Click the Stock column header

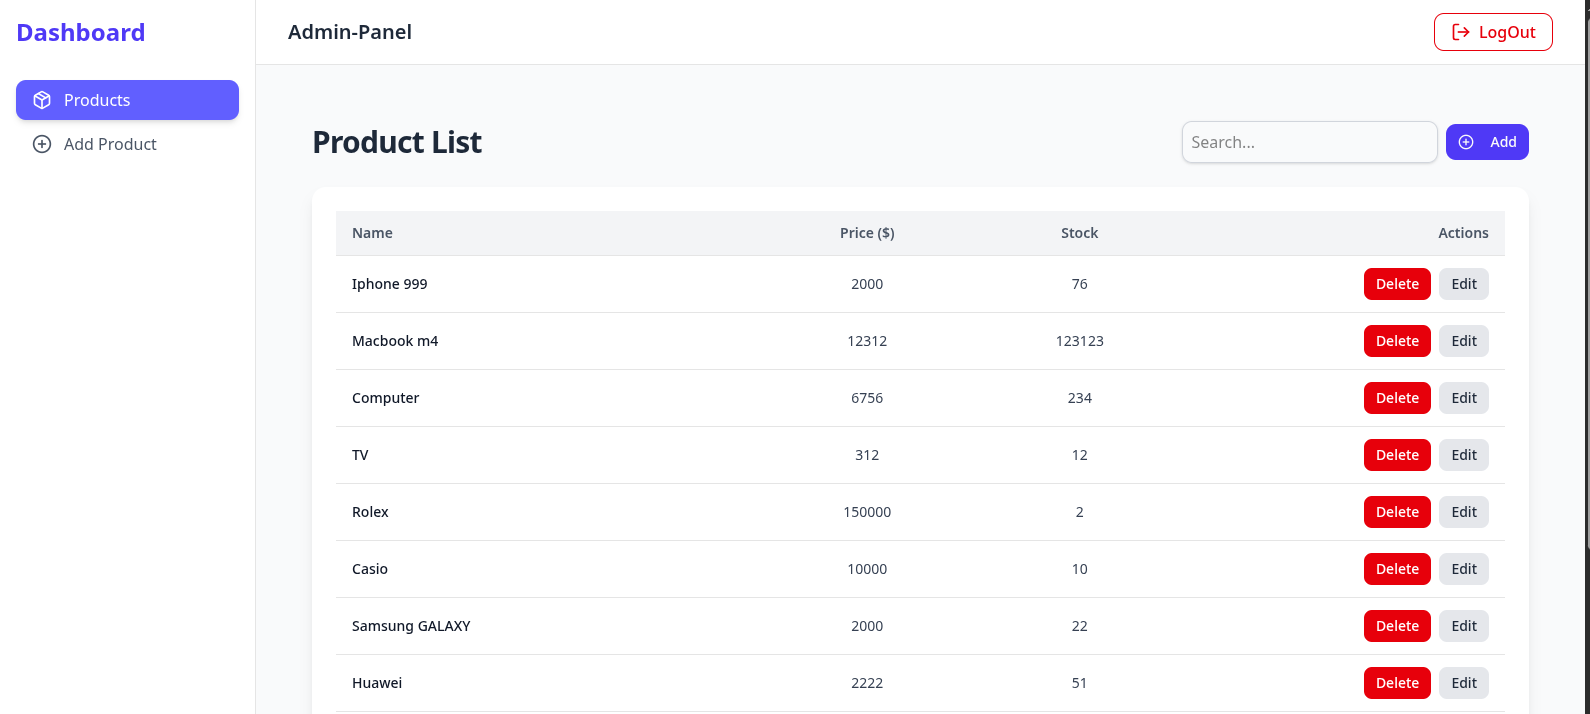tap(1079, 233)
